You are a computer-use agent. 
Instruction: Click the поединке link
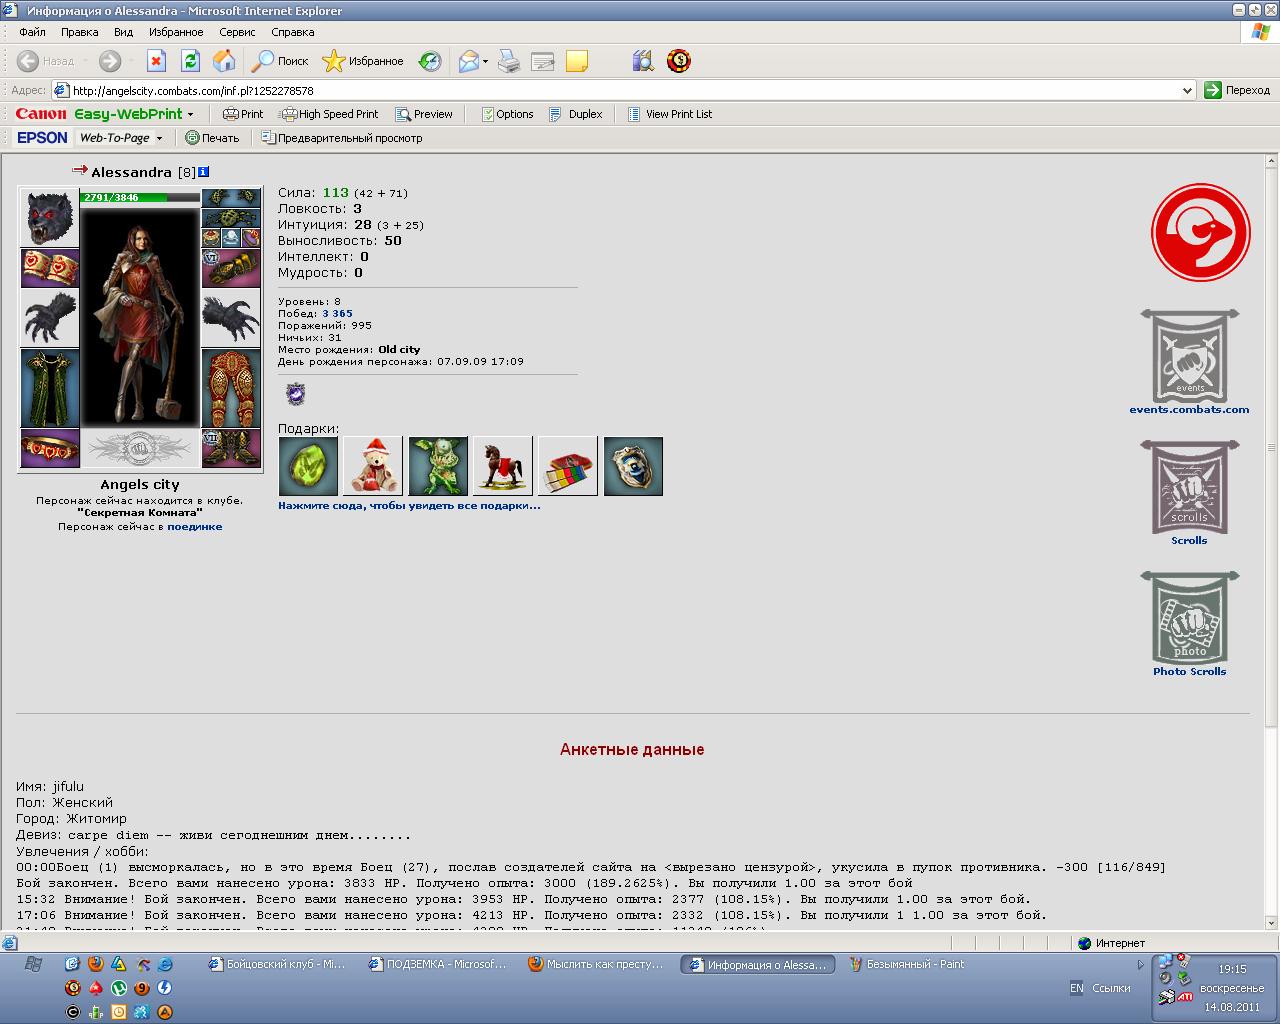[195, 527]
